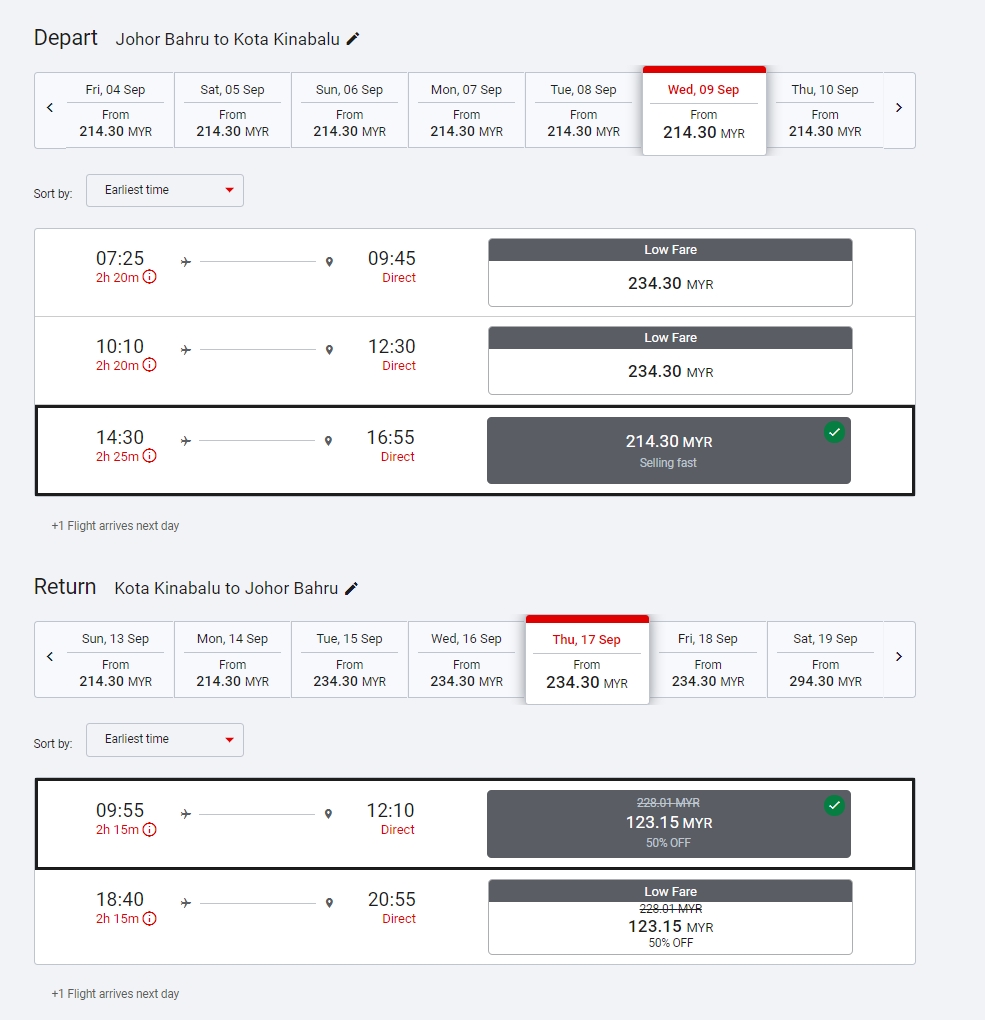Select the 18:40 return Low Fare option
The image size is (985, 1020).
coord(670,918)
